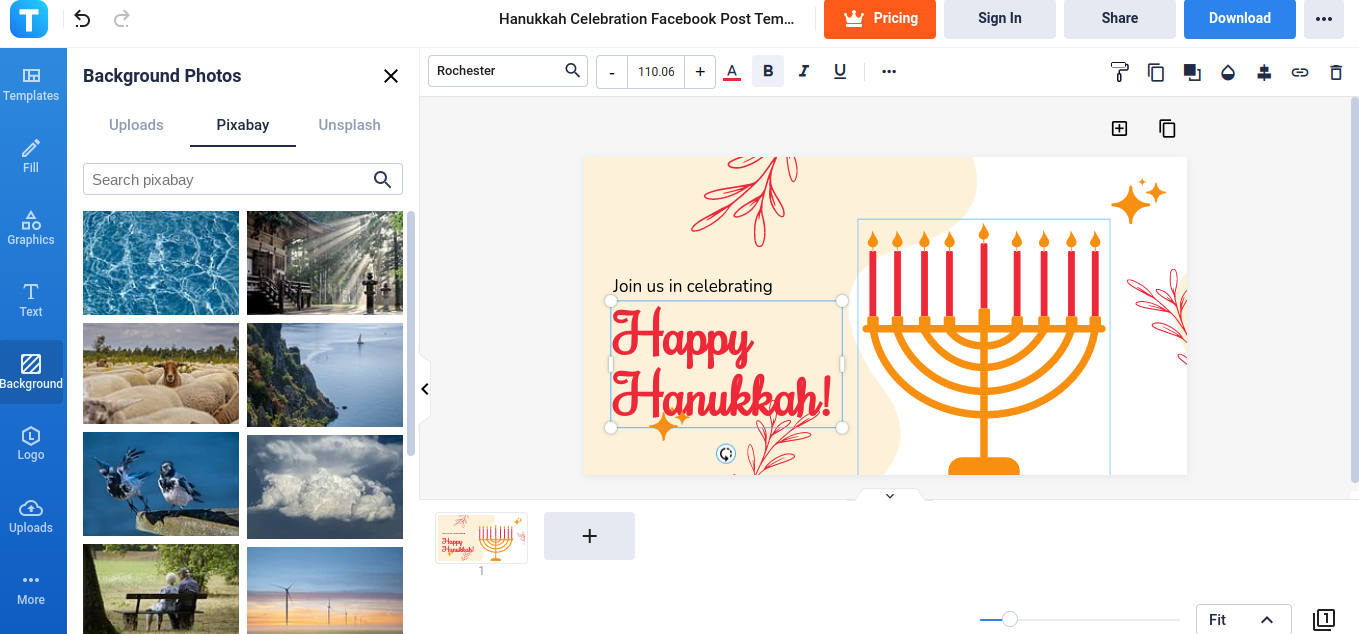The width and height of the screenshot is (1359, 634).
Task: Open the Logo panel
Action: (x=31, y=443)
